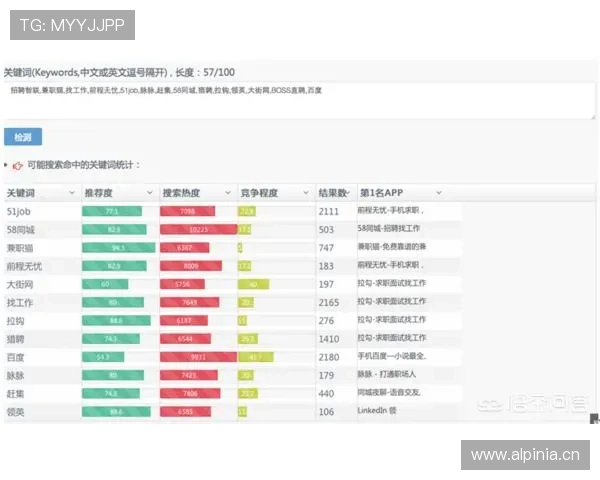
Task: Click the yellow competition bar for 大街网
Action: (254, 284)
